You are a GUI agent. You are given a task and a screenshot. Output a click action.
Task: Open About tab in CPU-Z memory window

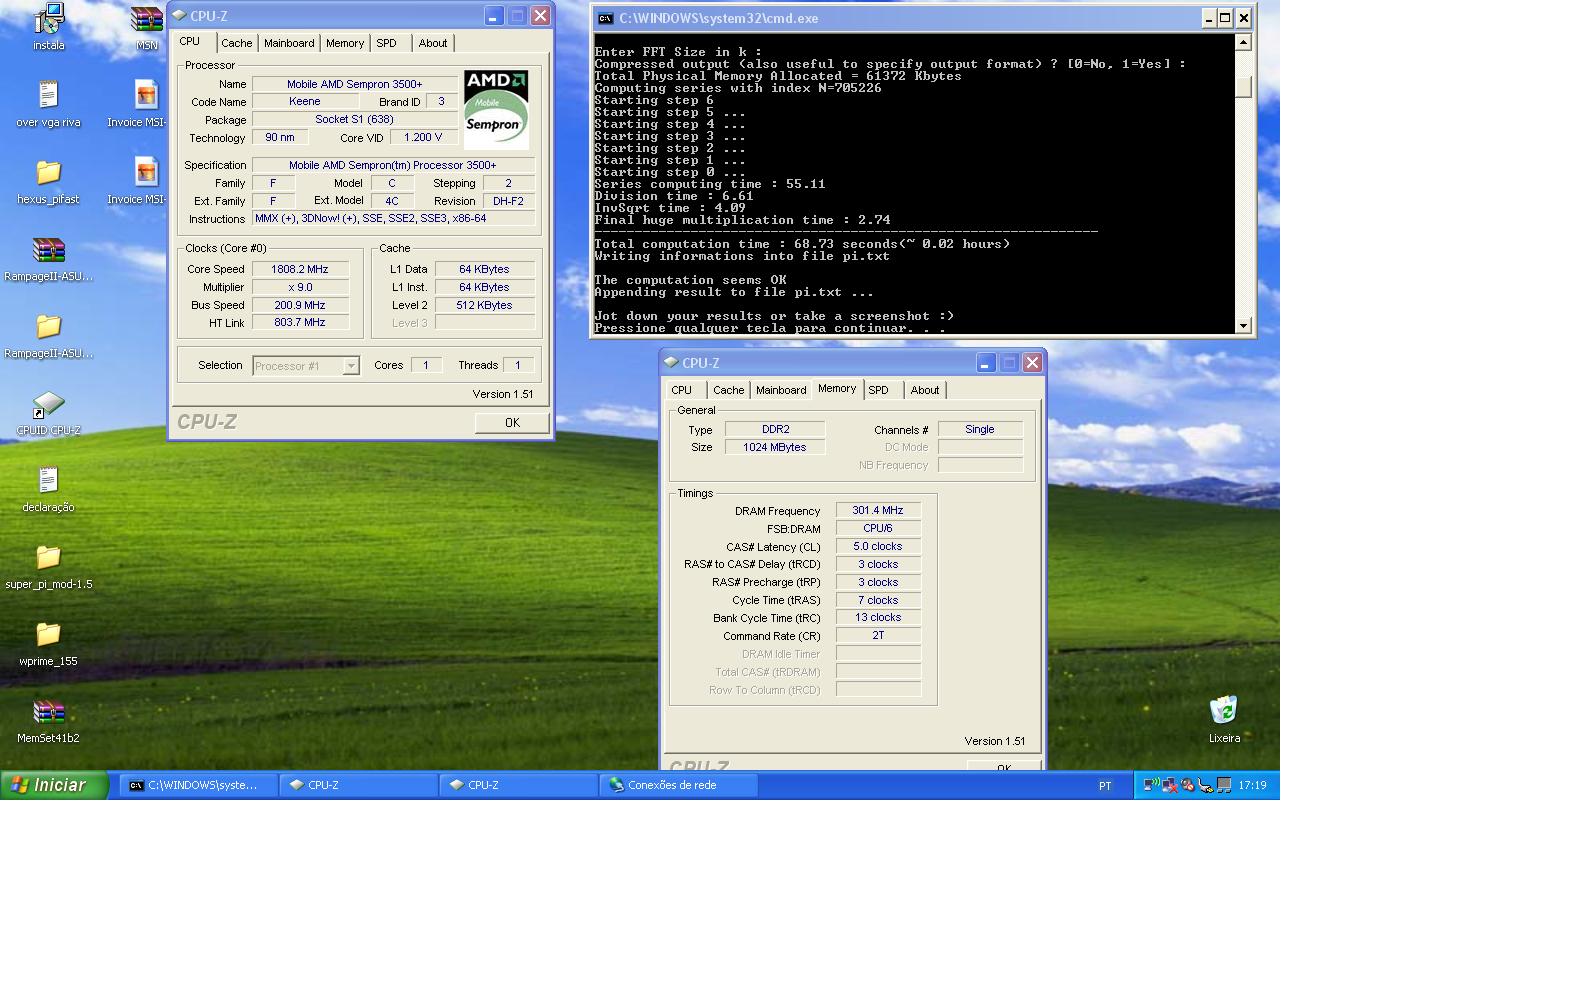coord(925,390)
